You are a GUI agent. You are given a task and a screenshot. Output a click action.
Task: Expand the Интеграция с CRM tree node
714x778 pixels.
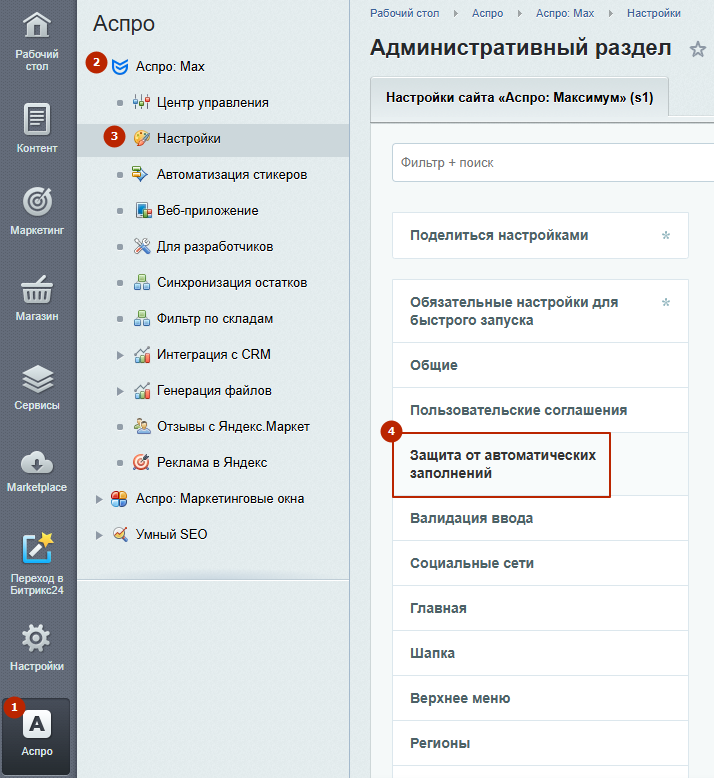(120, 355)
